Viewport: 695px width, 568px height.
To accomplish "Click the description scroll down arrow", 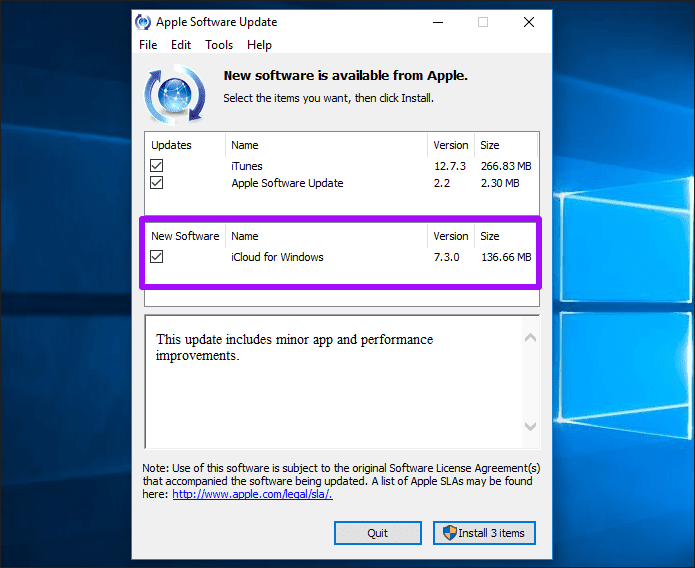I will pyautogui.click(x=530, y=426).
